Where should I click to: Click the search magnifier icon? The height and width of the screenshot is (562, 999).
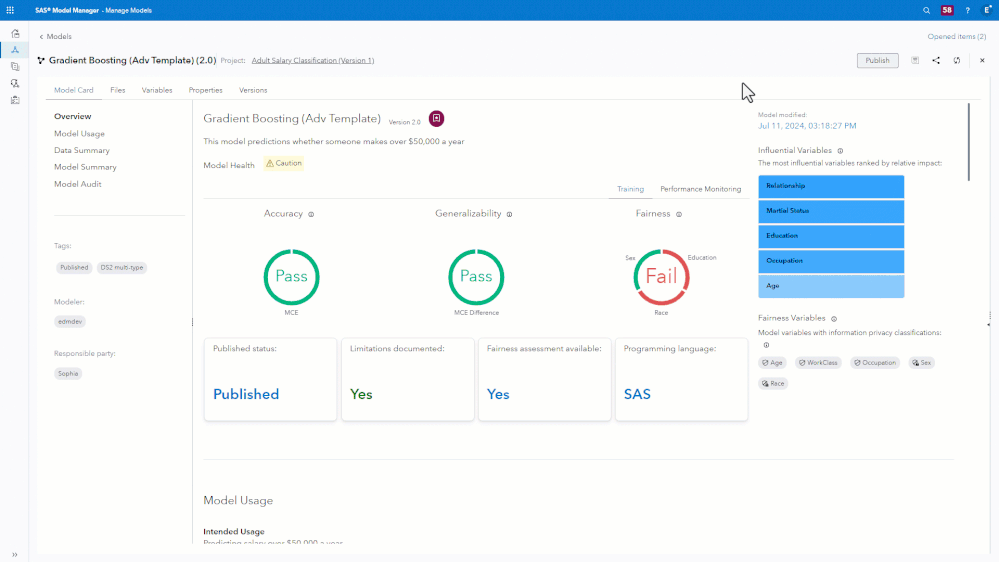926,10
